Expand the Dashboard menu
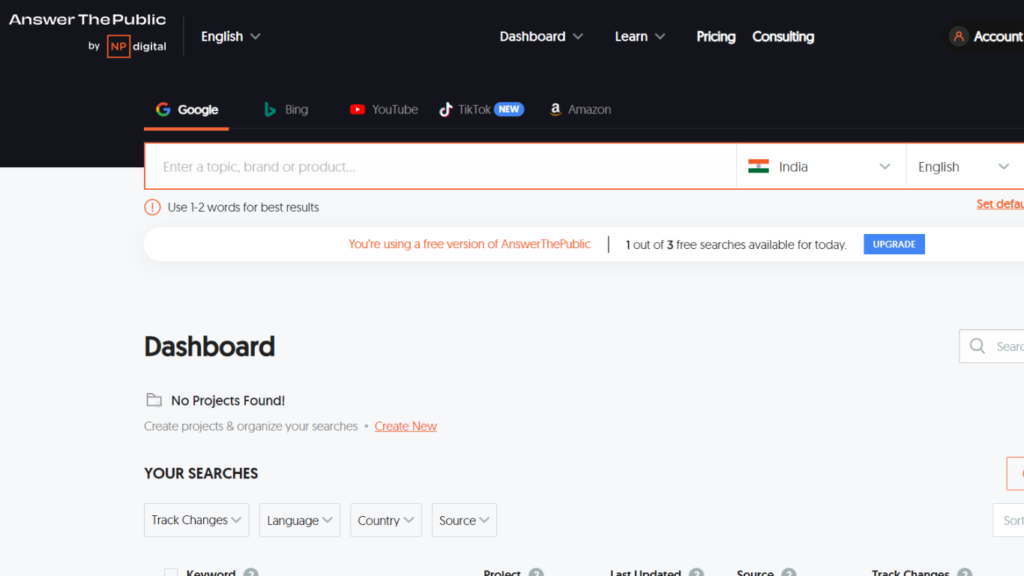This screenshot has width=1024, height=576. click(541, 37)
